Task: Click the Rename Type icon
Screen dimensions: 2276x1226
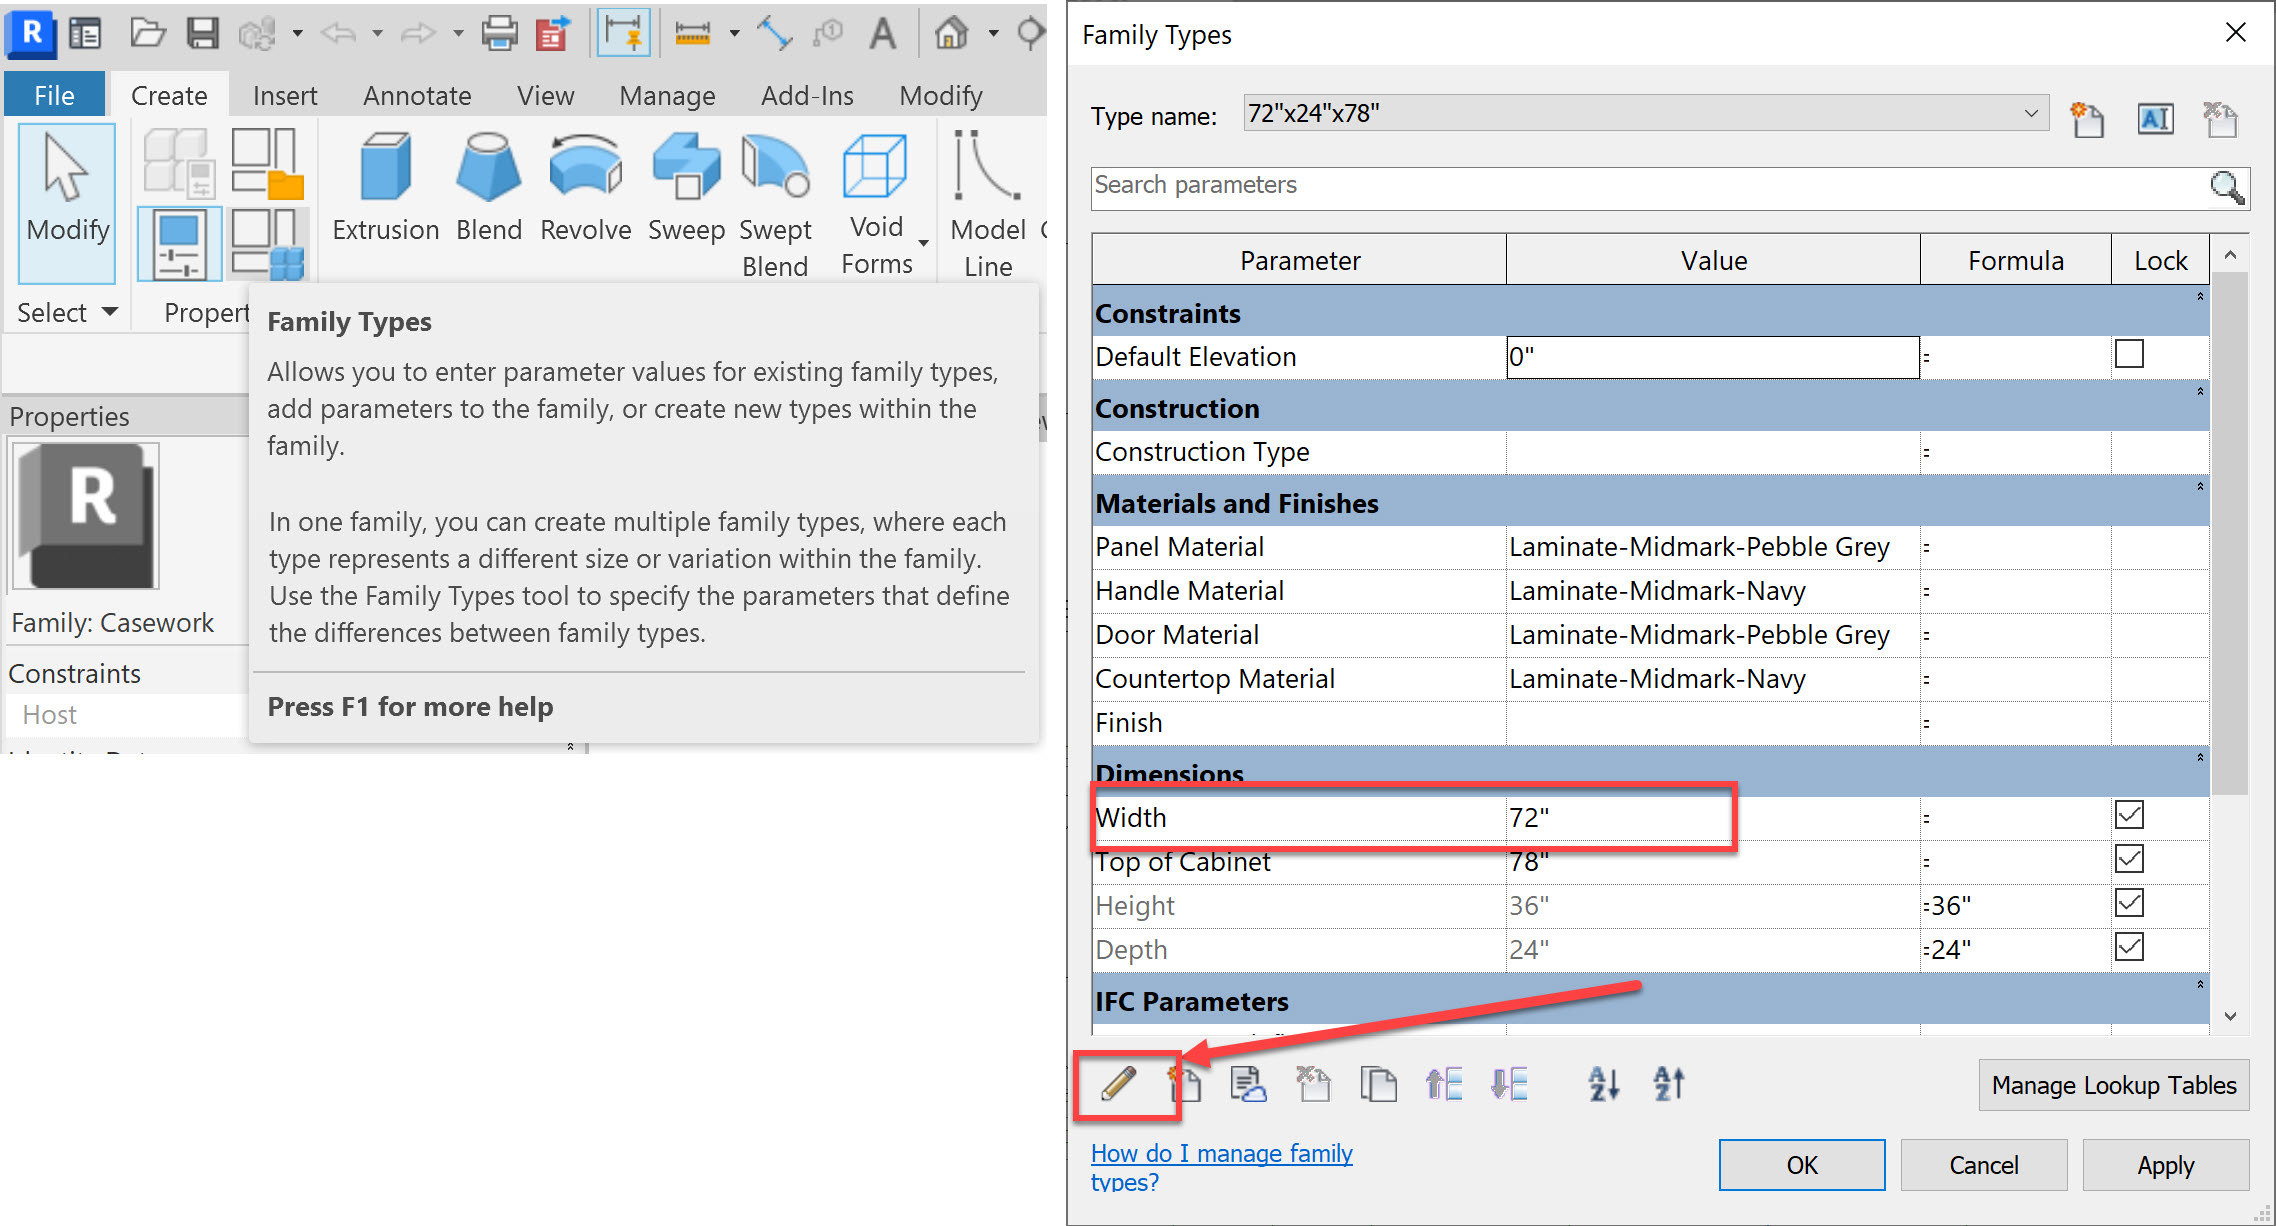Action: (x=2156, y=118)
